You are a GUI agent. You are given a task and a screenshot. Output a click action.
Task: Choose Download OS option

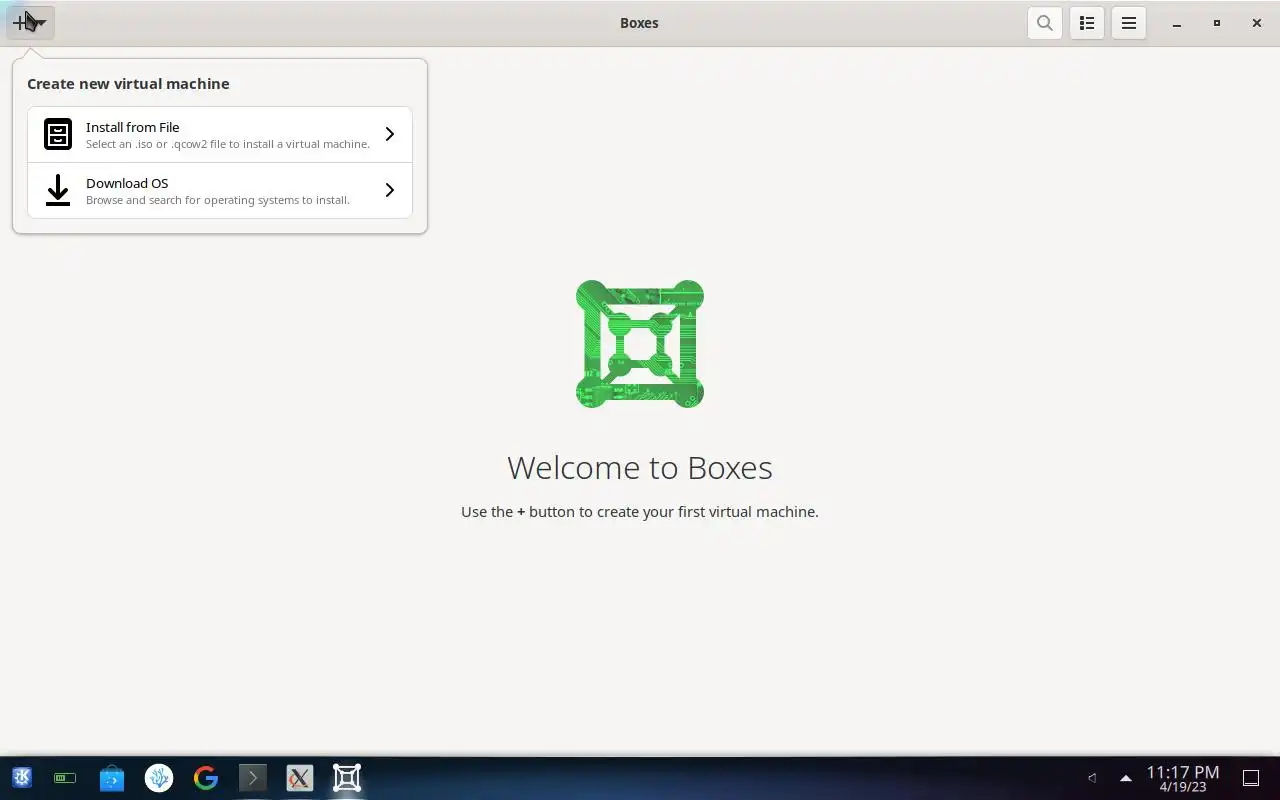(220, 190)
